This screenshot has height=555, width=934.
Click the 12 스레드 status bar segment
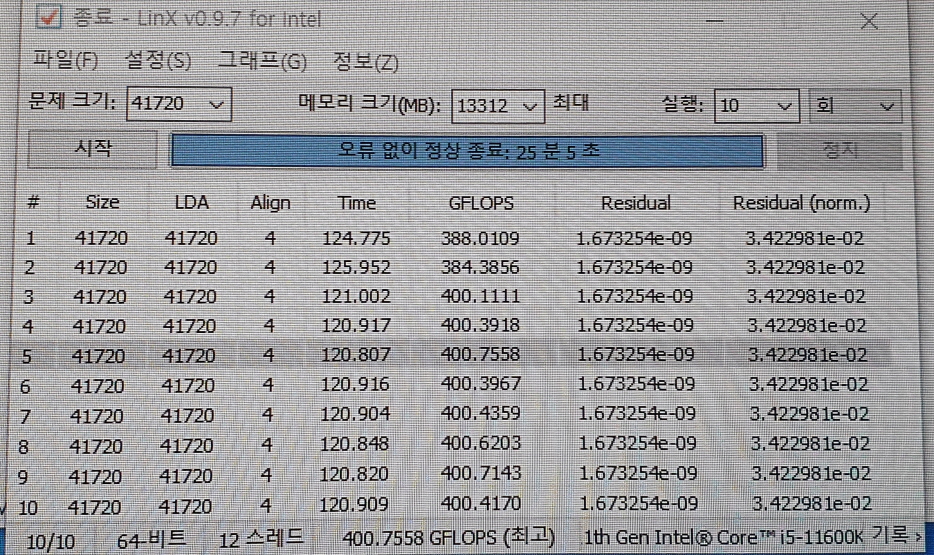click(261, 537)
